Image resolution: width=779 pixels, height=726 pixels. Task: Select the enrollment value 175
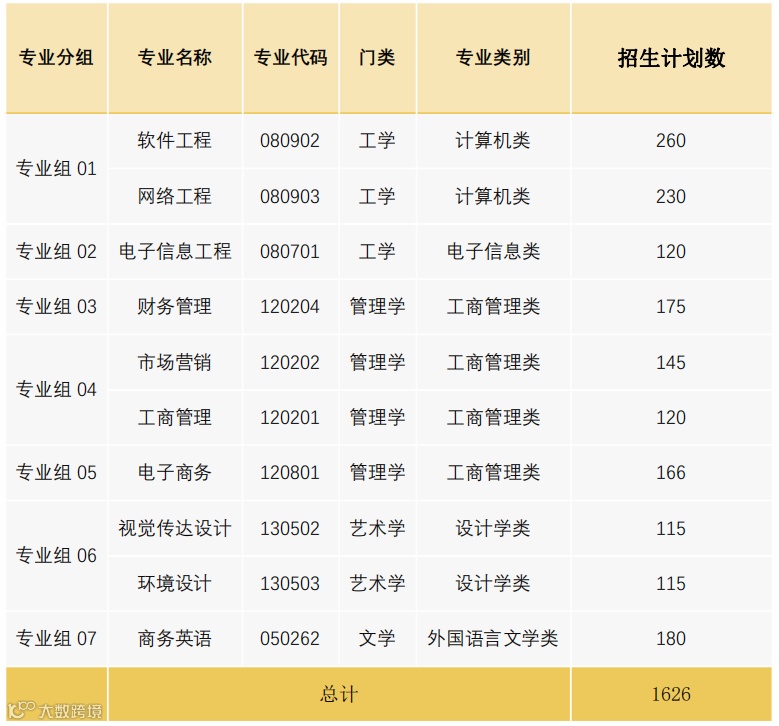671,307
